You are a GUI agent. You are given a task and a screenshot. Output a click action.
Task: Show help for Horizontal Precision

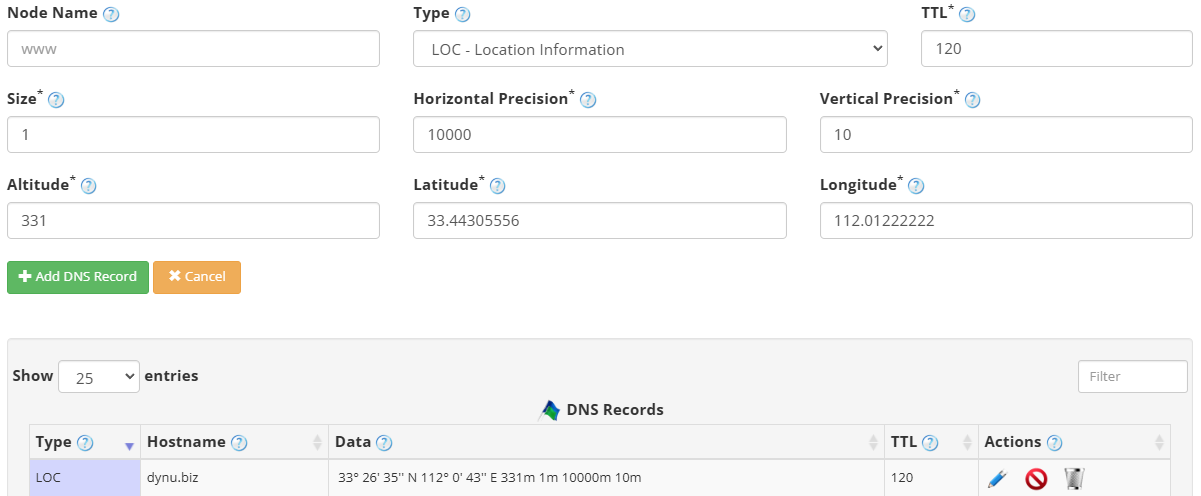[588, 100]
